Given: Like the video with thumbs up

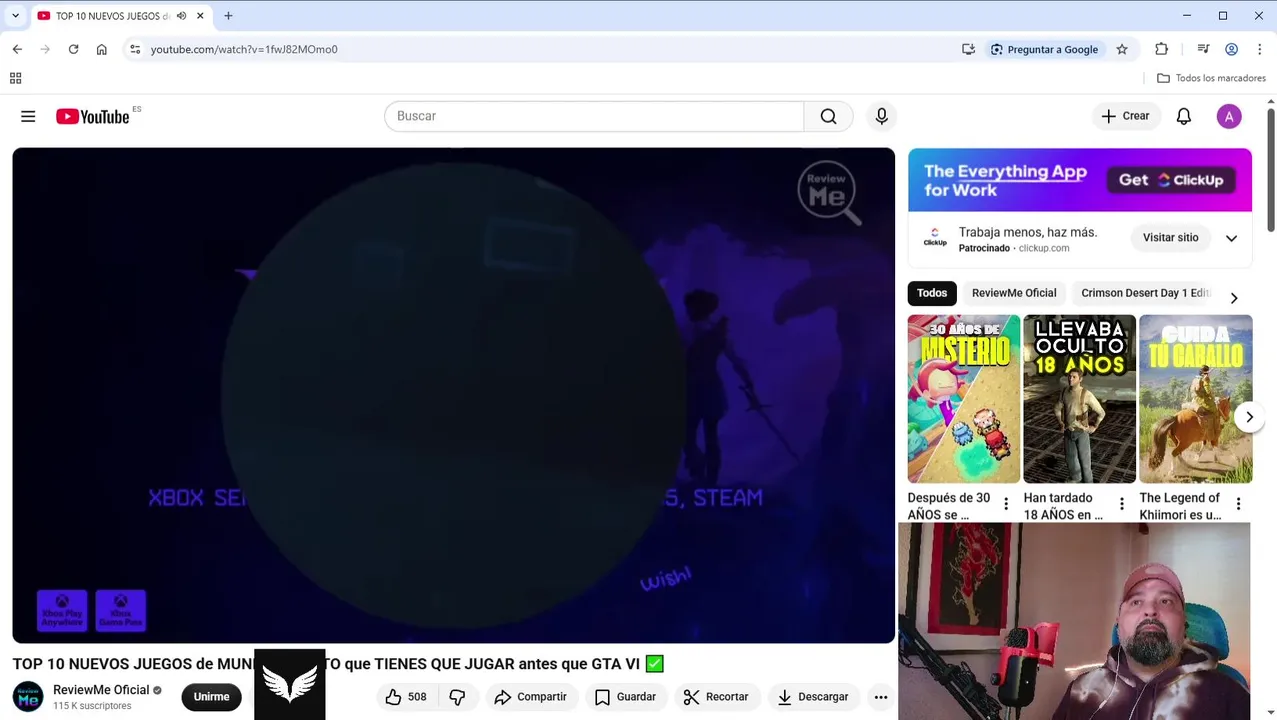Looking at the screenshot, I should pos(405,697).
